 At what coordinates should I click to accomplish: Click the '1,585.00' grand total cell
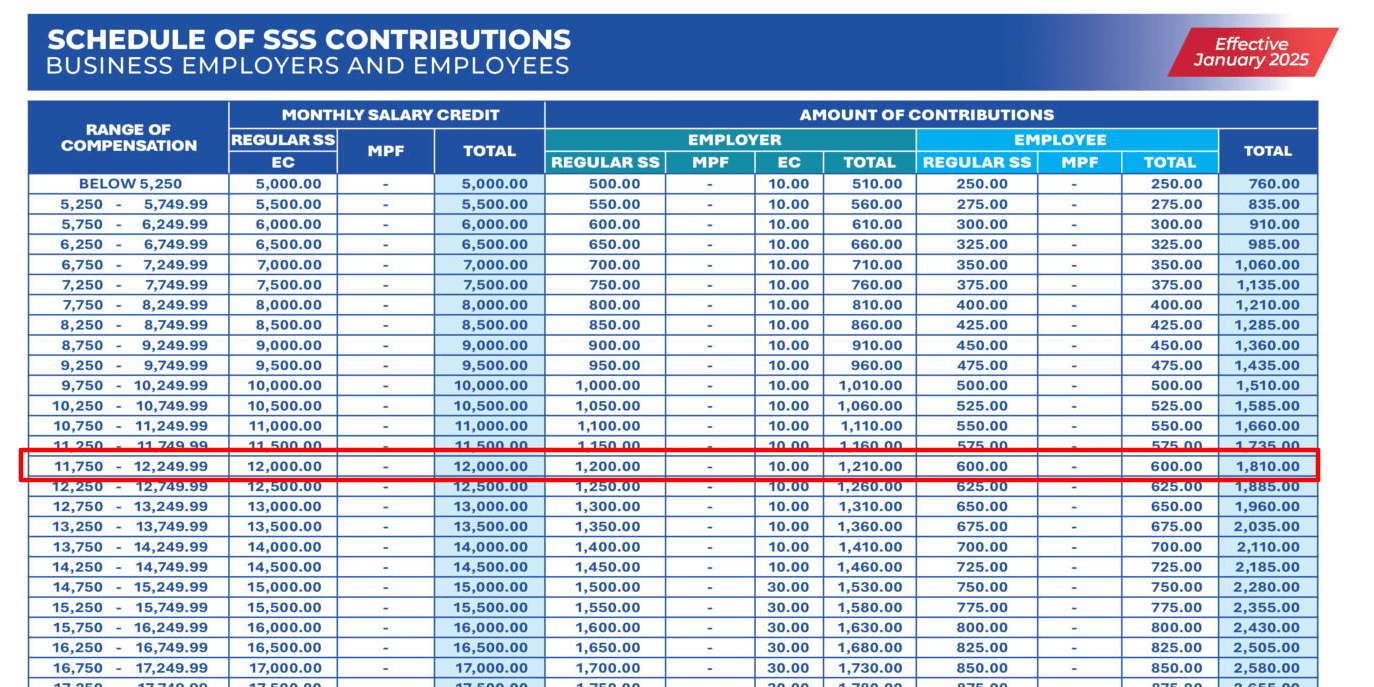1268,406
